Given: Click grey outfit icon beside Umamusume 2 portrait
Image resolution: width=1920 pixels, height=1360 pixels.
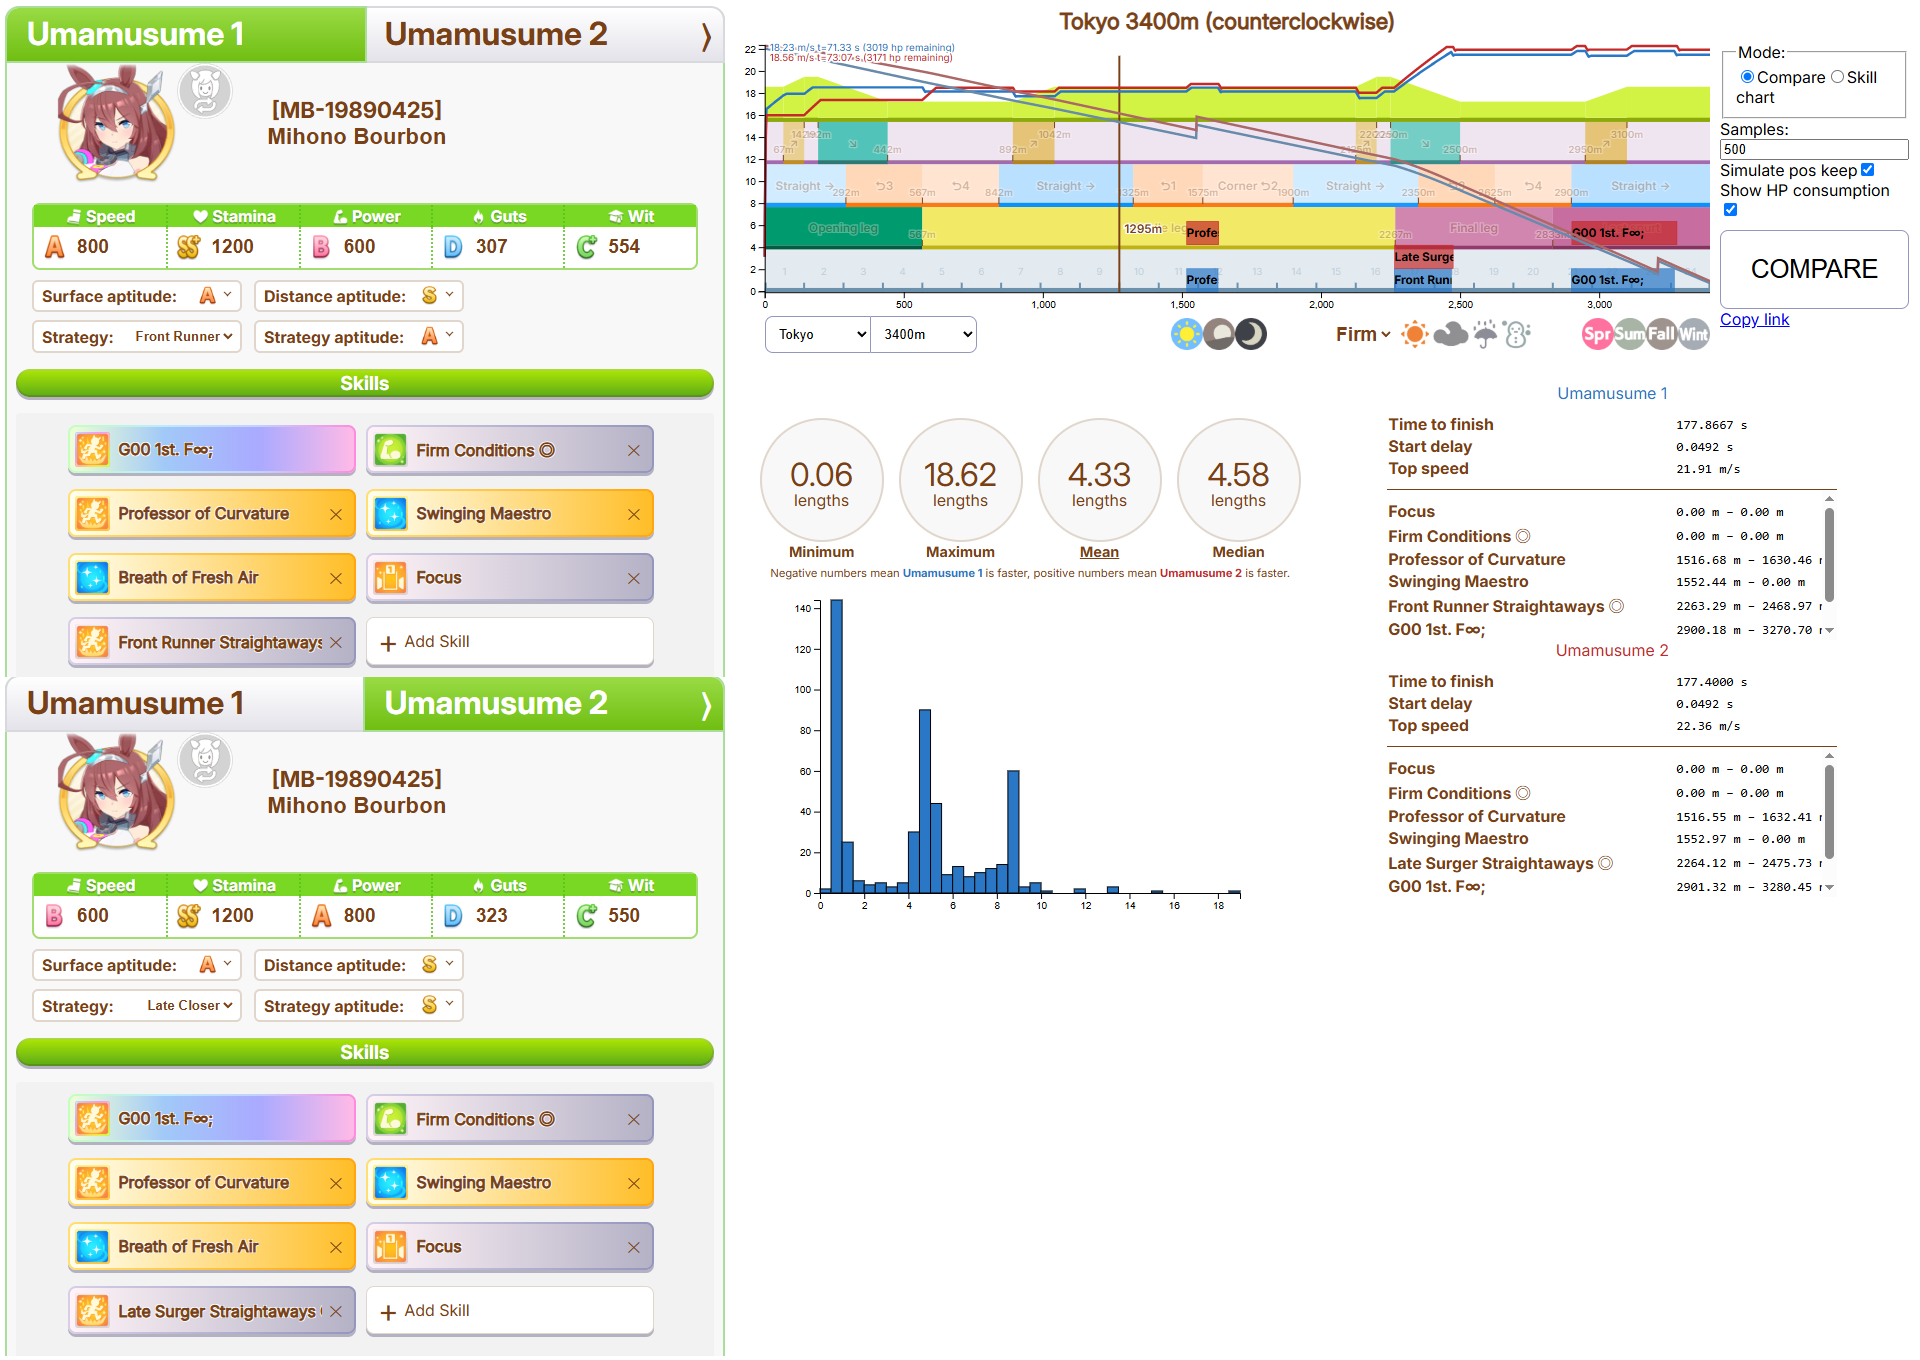Looking at the screenshot, I should click(x=205, y=761).
